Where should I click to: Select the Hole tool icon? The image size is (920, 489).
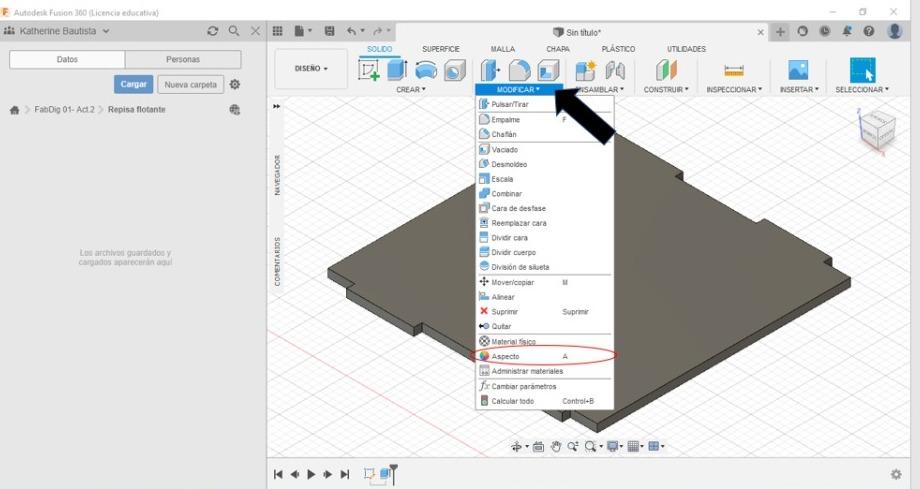[x=454, y=70]
